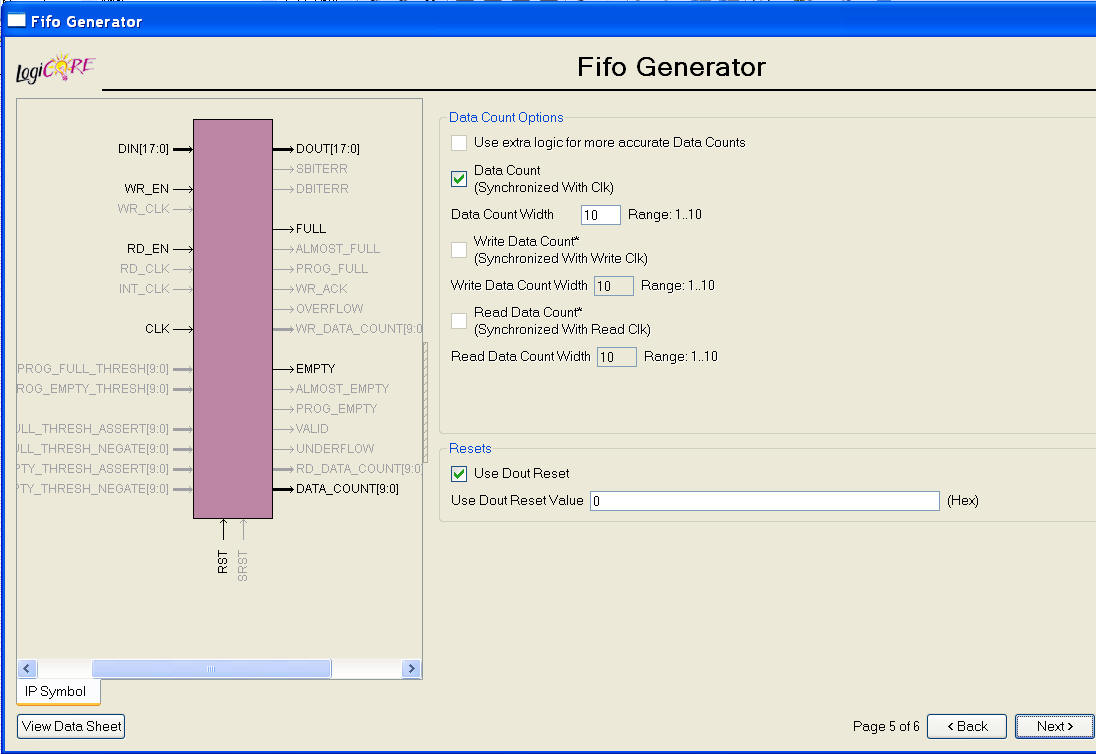Click the WR_DATA_COUNT port label
The width and height of the screenshot is (1096, 754).
pos(359,329)
